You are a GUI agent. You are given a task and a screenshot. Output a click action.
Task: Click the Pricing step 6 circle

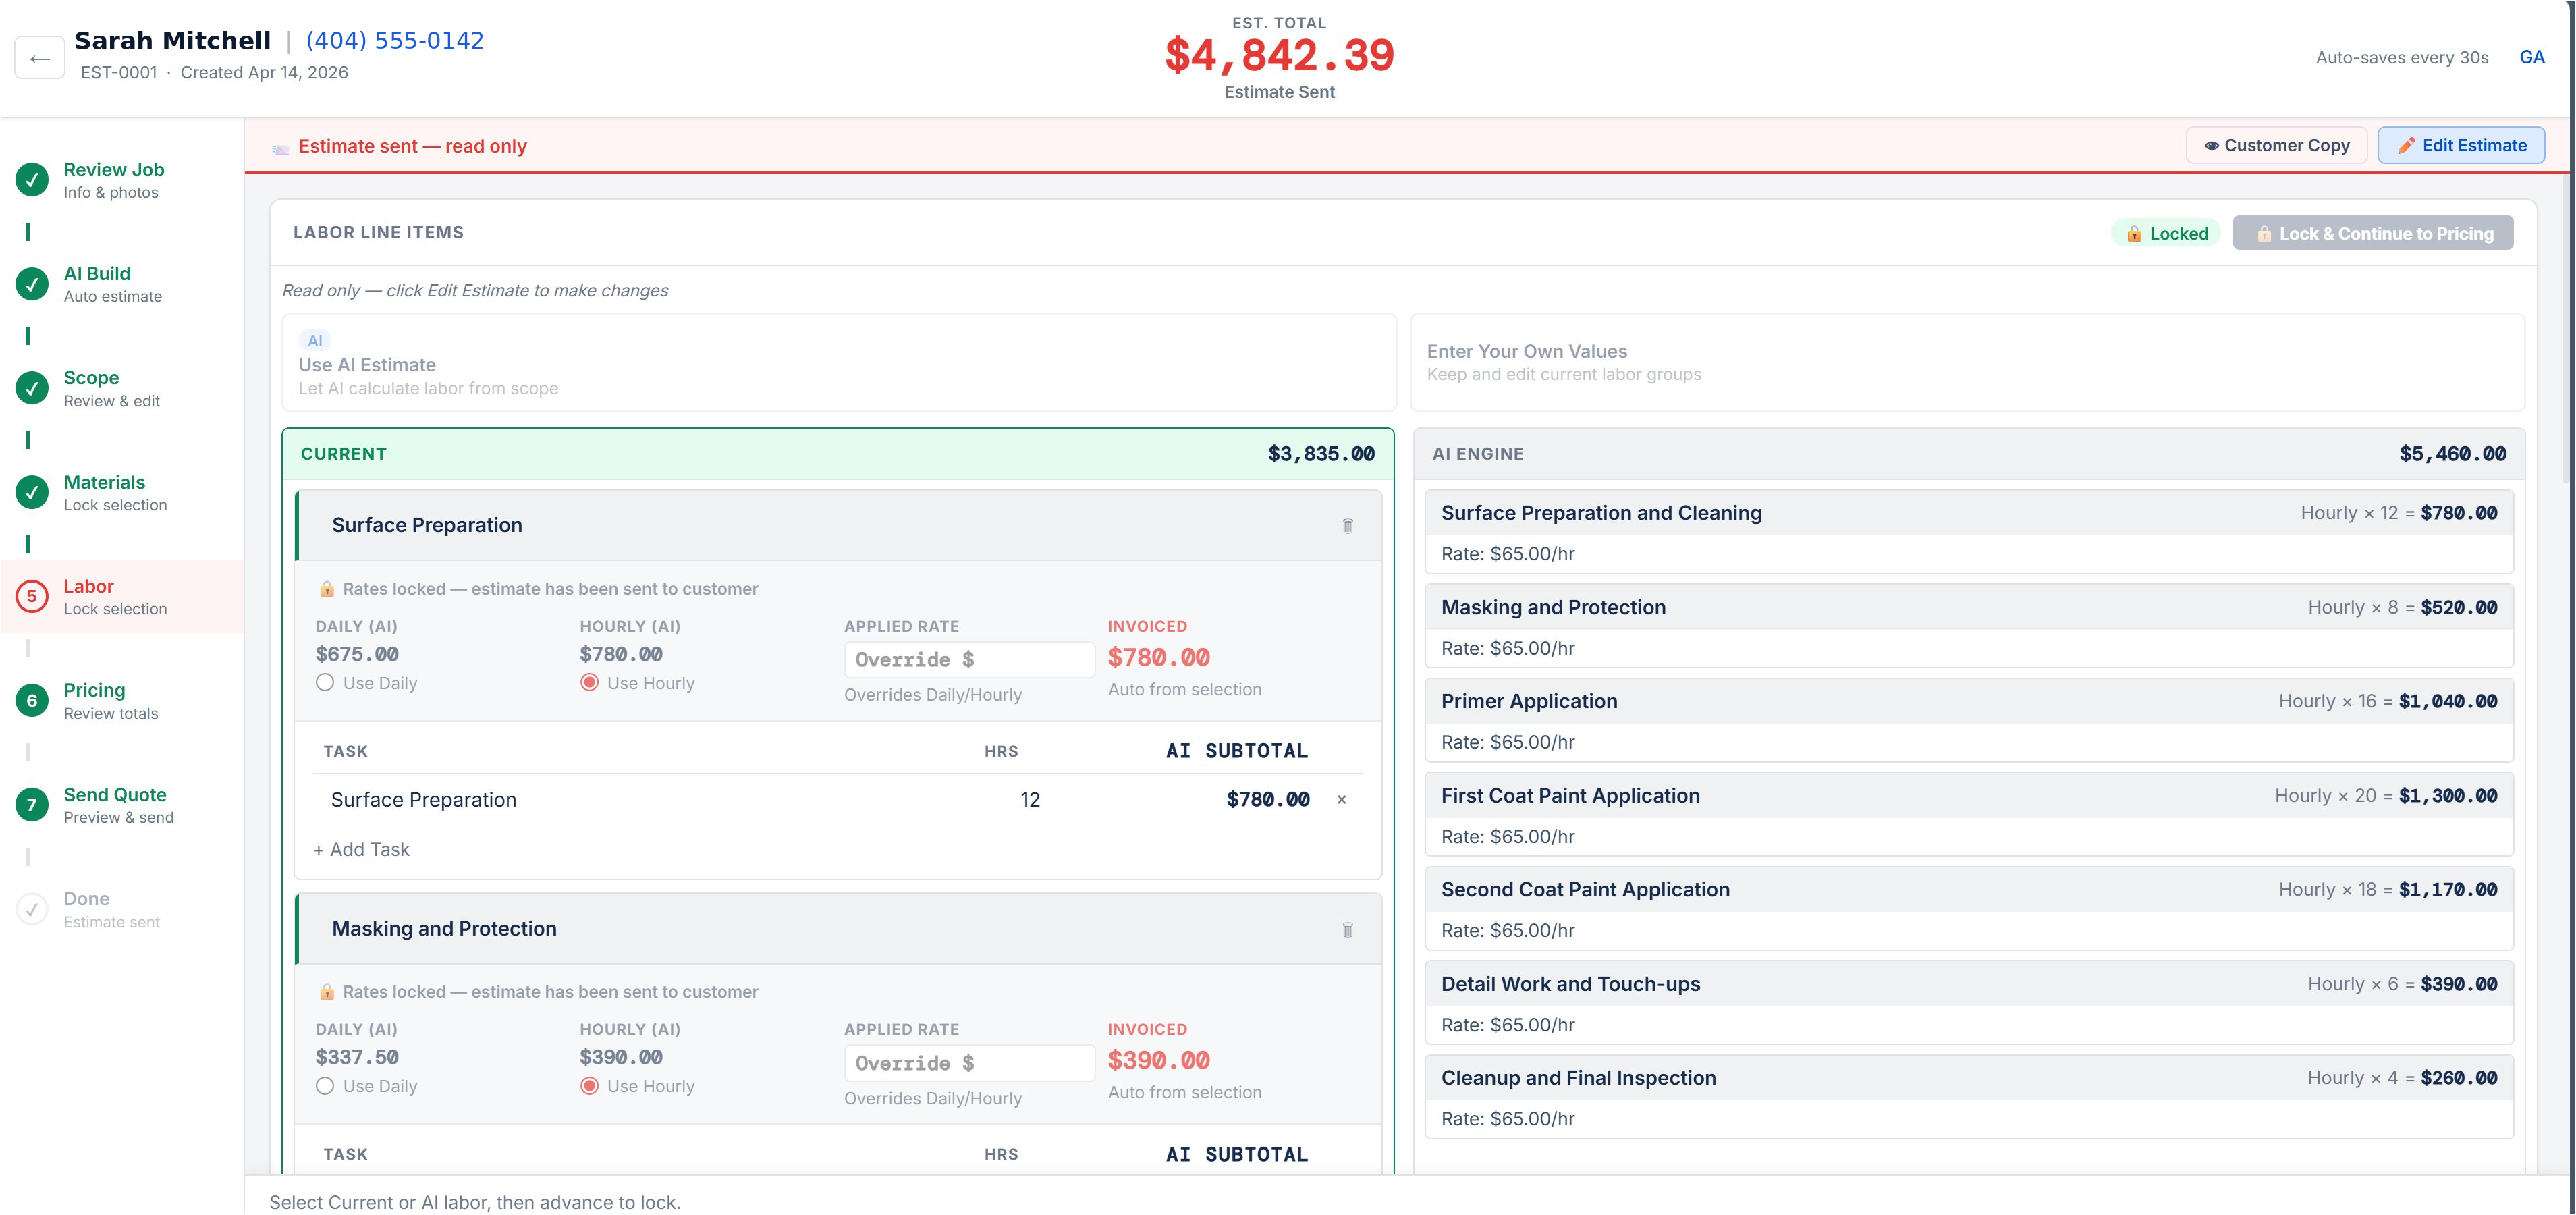point(32,700)
